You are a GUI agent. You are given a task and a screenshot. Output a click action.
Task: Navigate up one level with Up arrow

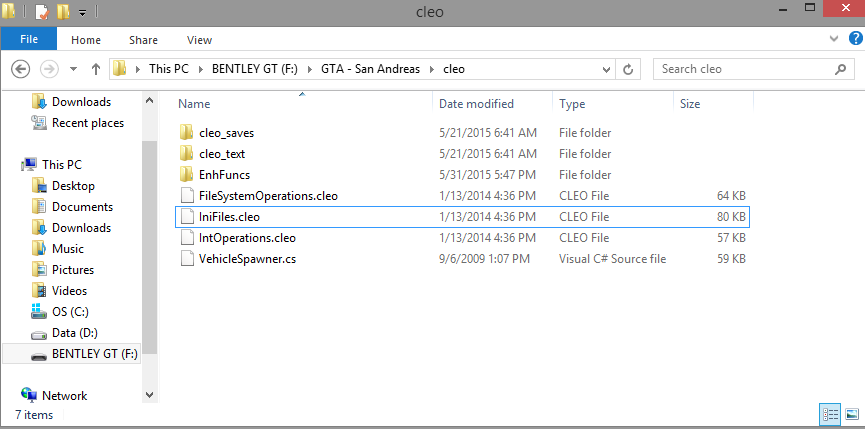[96, 69]
